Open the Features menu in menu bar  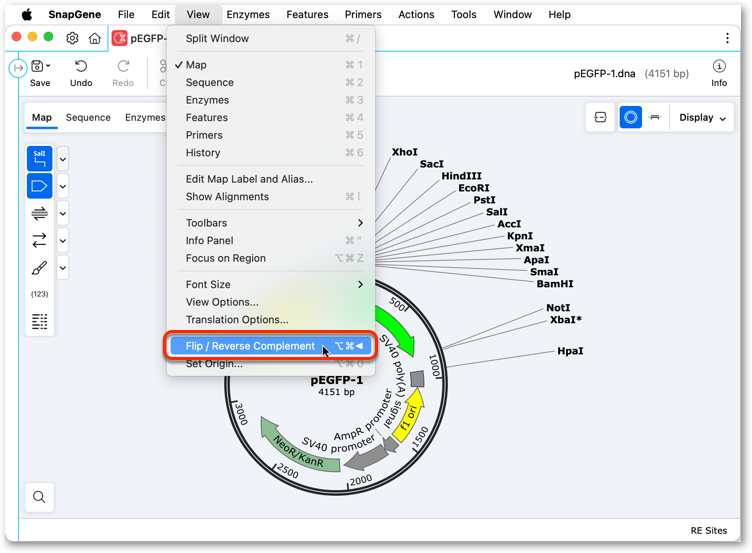pos(307,14)
